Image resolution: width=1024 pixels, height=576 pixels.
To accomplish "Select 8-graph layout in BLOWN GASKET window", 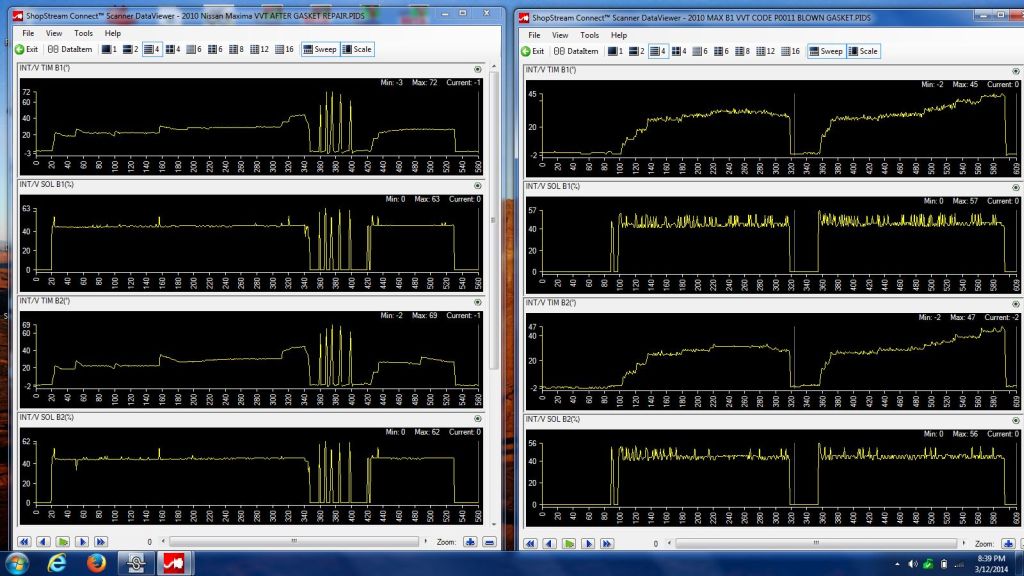I will (x=742, y=51).
